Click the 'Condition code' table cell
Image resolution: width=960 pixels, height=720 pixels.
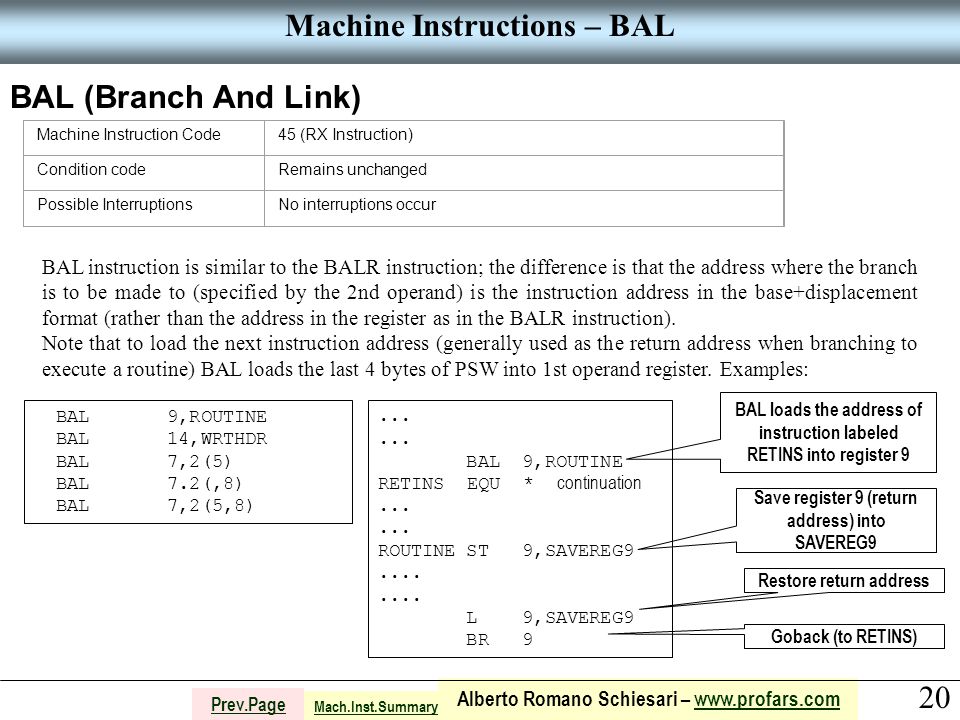[144, 173]
